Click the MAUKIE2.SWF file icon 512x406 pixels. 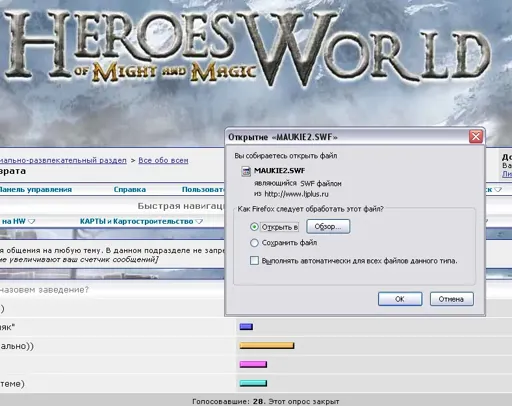tap(246, 171)
